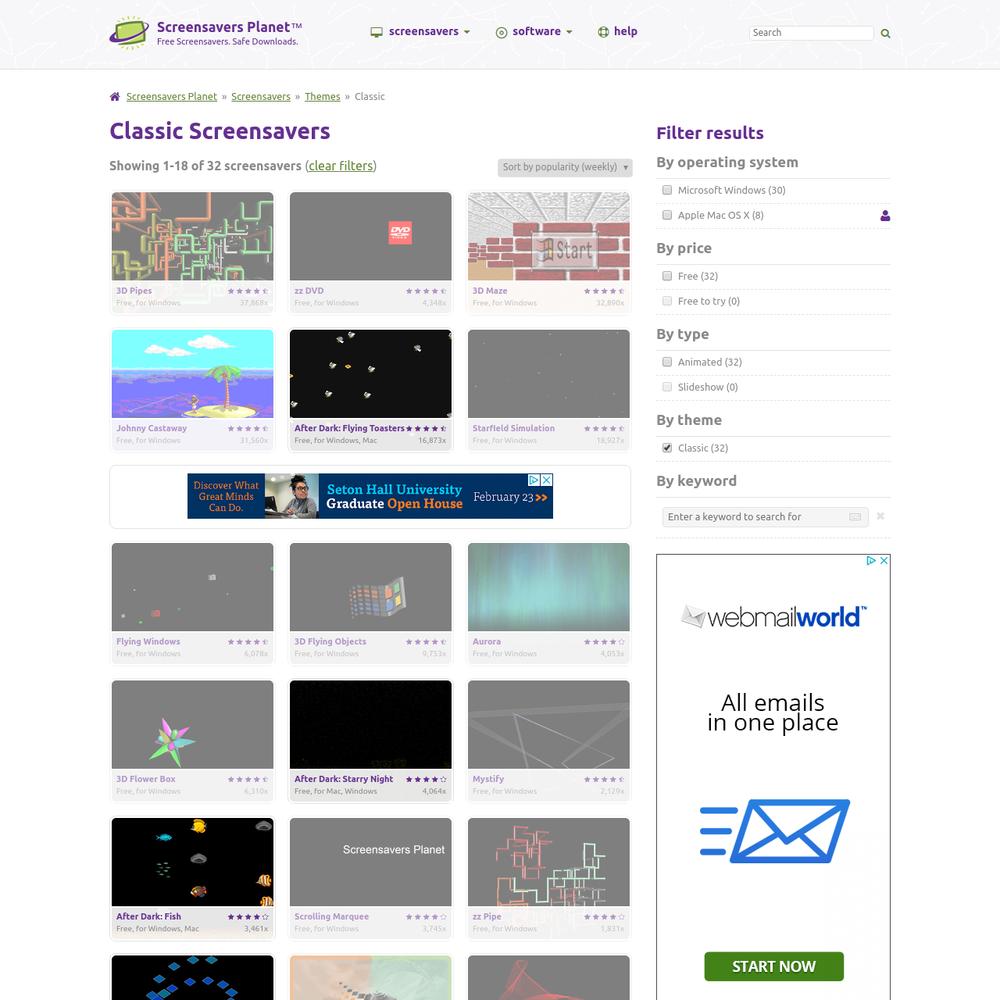Image resolution: width=1000 pixels, height=1000 pixels.
Task: Open the zz DVD thumbnail
Action: point(371,236)
